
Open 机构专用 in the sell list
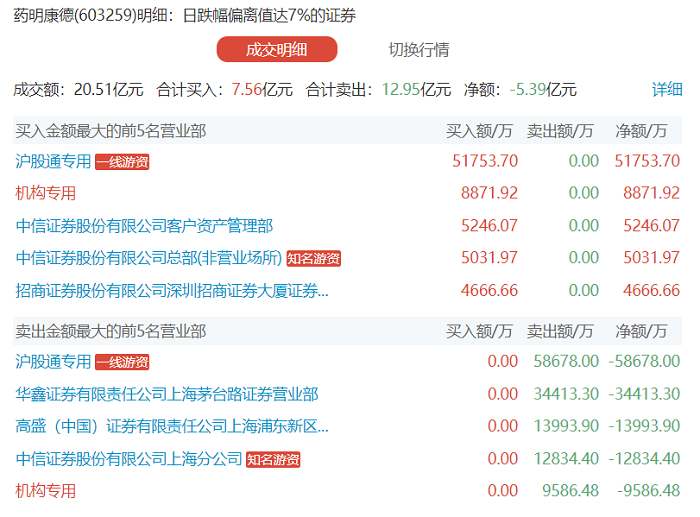[x=46, y=491]
